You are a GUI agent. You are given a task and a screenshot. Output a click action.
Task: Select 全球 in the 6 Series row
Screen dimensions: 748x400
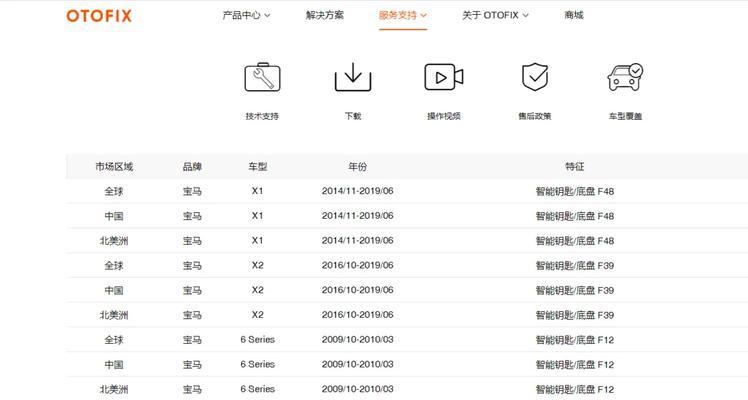[114, 340]
